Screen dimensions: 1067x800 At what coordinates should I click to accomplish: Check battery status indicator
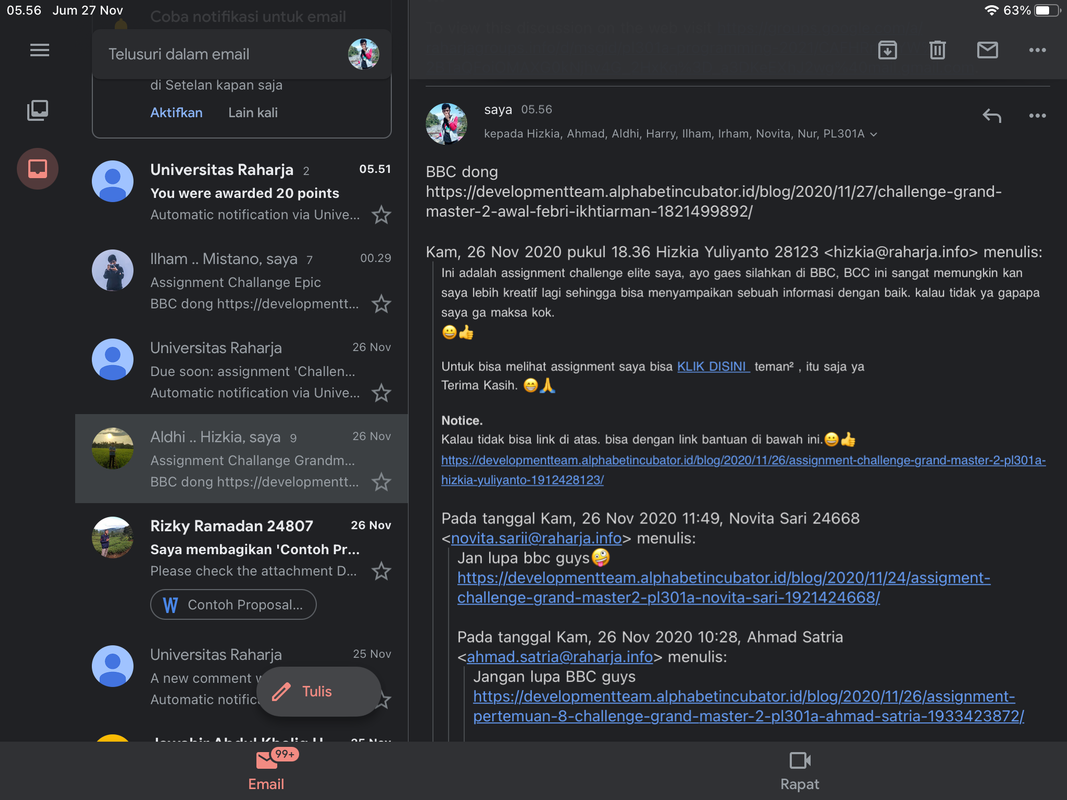[x=1046, y=10]
